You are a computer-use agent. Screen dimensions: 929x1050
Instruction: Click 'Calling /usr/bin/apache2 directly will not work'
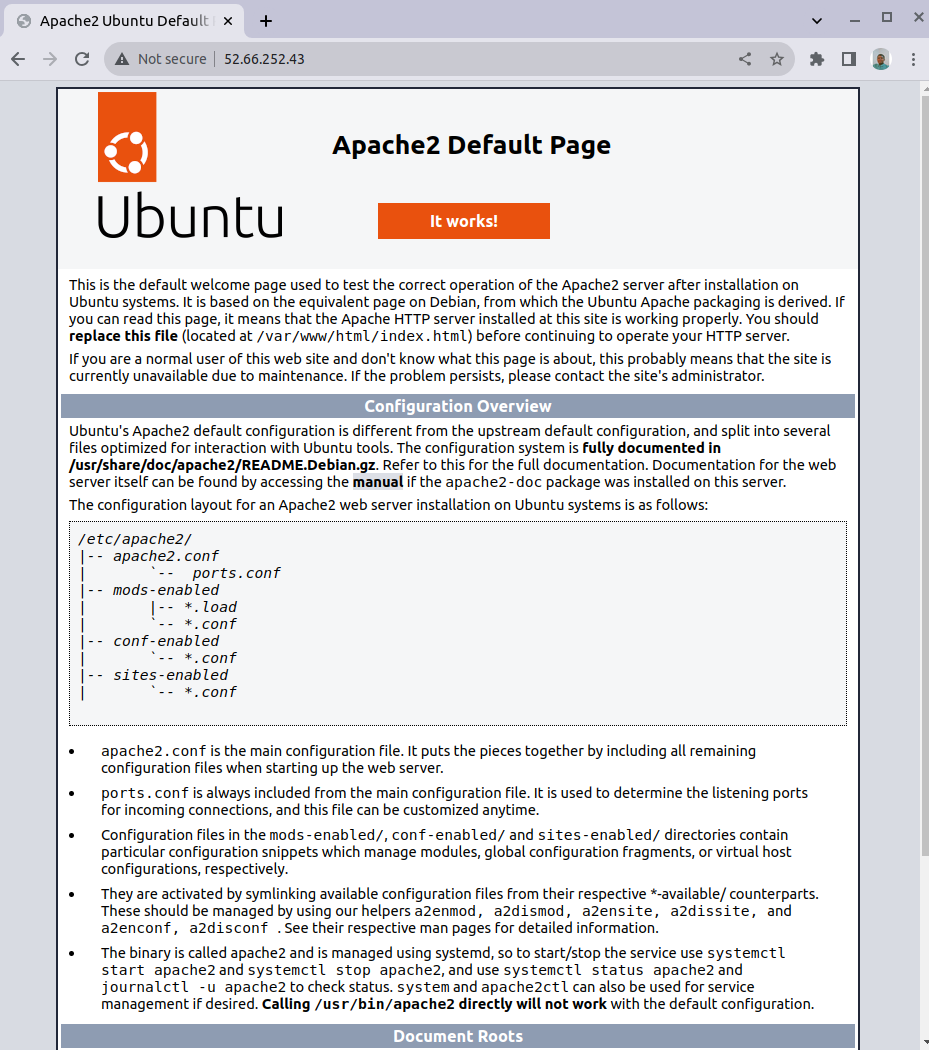[x=434, y=1004]
